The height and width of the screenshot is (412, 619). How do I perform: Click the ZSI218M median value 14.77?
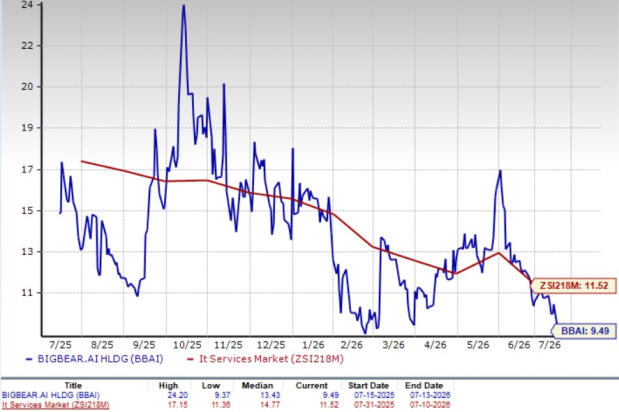click(x=270, y=405)
